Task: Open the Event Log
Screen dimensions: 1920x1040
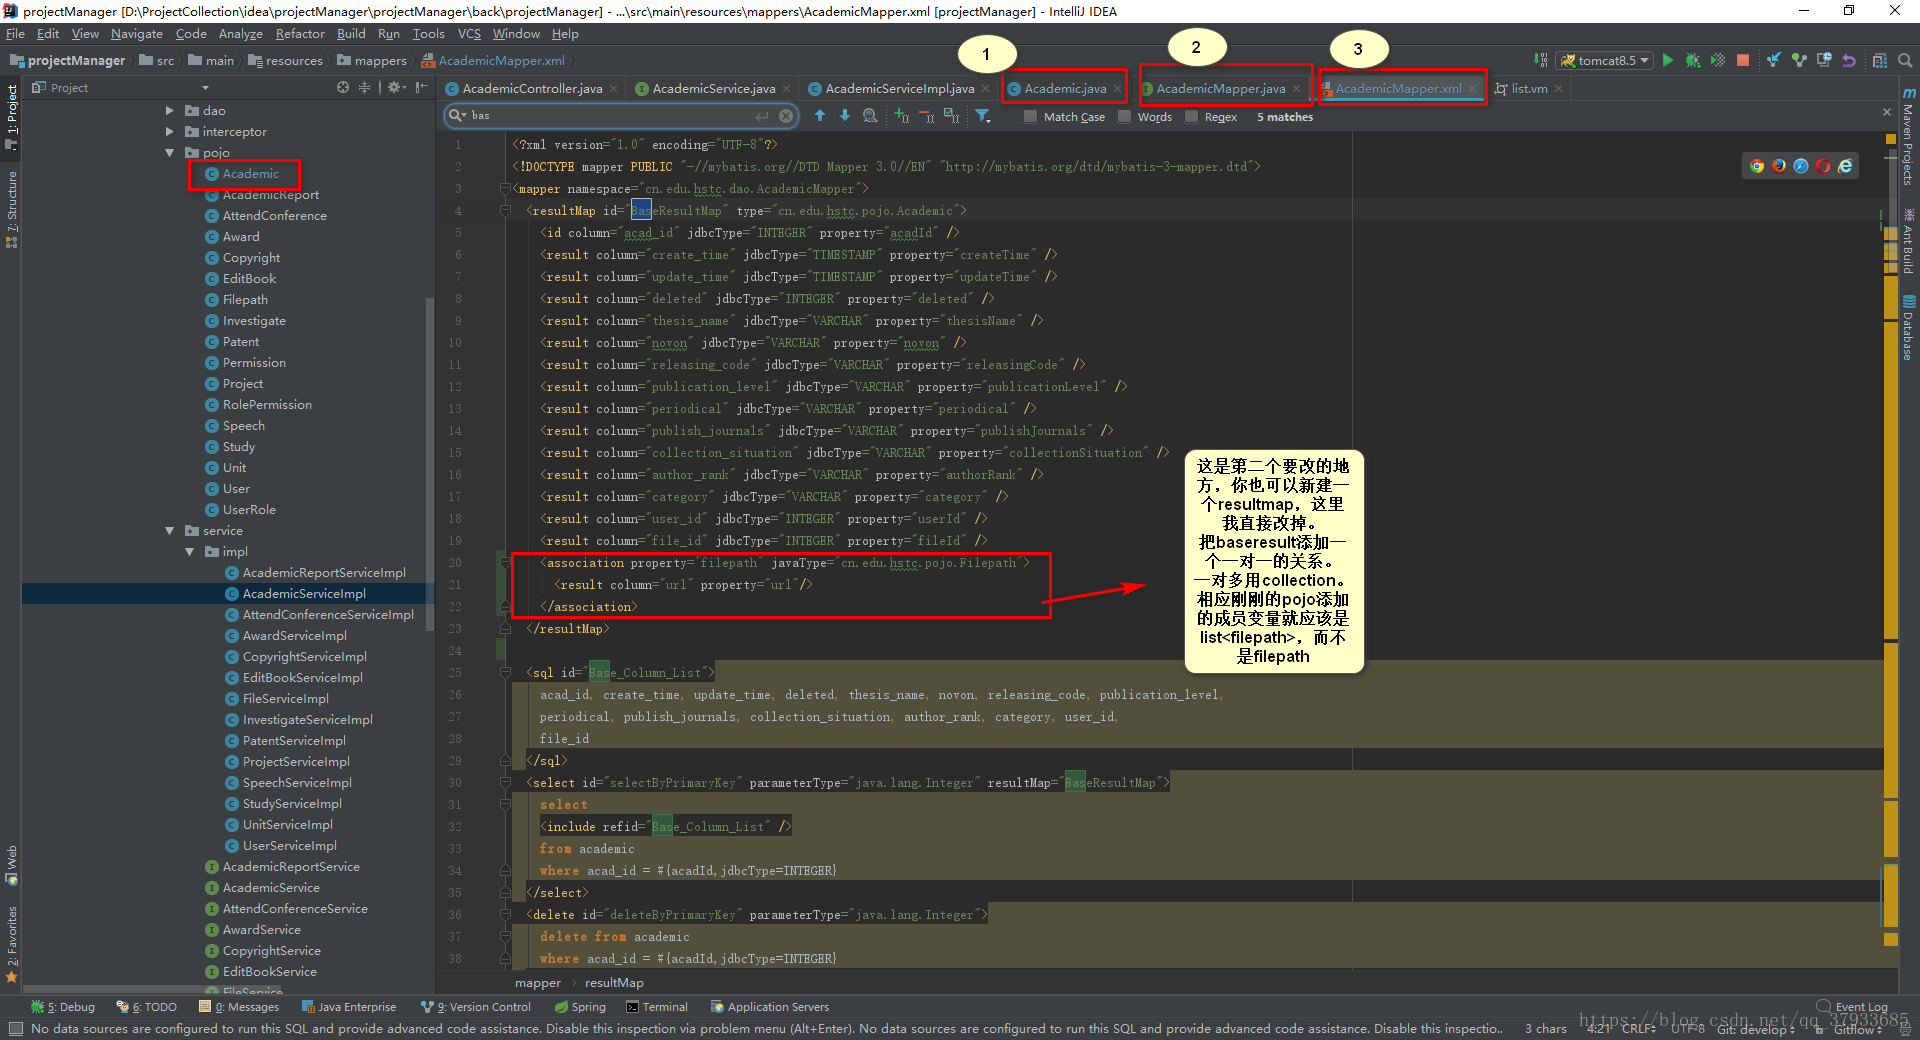Action: pyautogui.click(x=1852, y=1007)
